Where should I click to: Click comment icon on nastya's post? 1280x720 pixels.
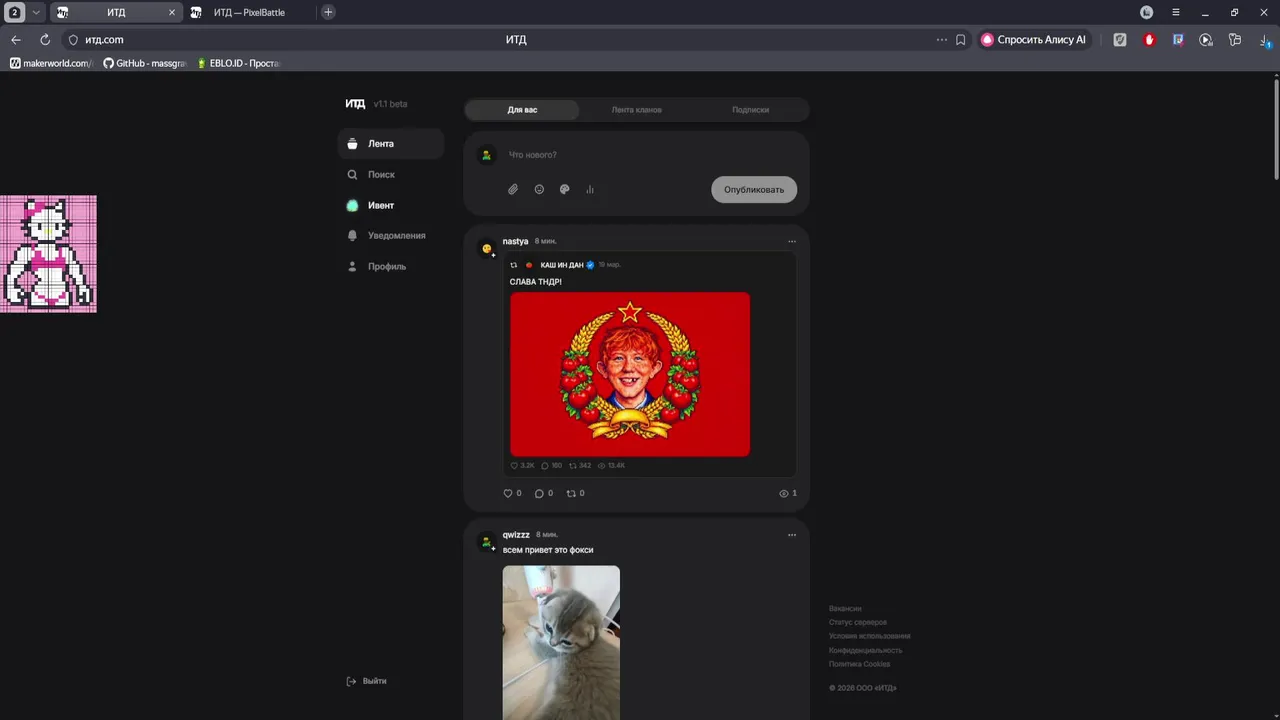click(539, 493)
